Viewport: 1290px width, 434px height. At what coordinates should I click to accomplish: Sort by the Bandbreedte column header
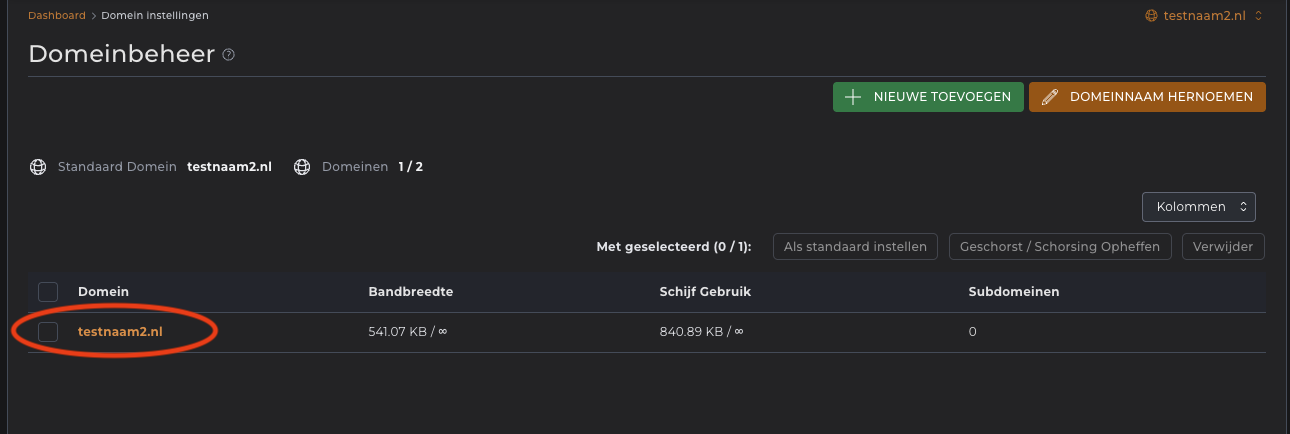(x=411, y=292)
